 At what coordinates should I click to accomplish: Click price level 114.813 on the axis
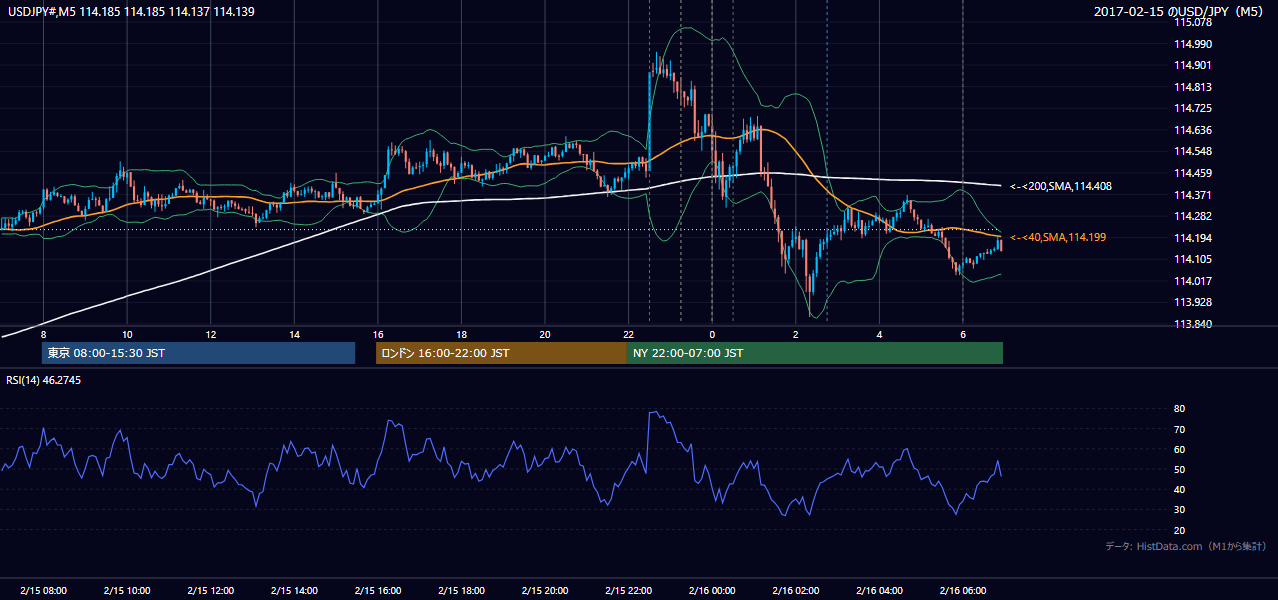(x=1193, y=87)
